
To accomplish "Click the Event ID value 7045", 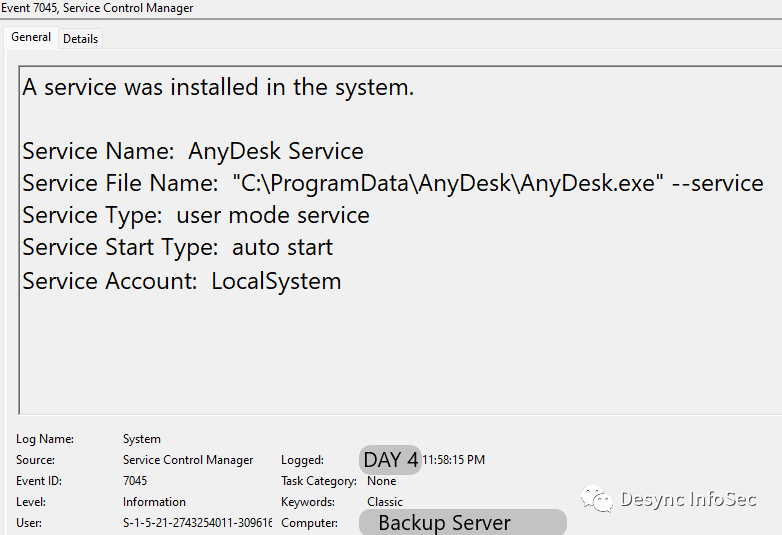I will point(135,481).
